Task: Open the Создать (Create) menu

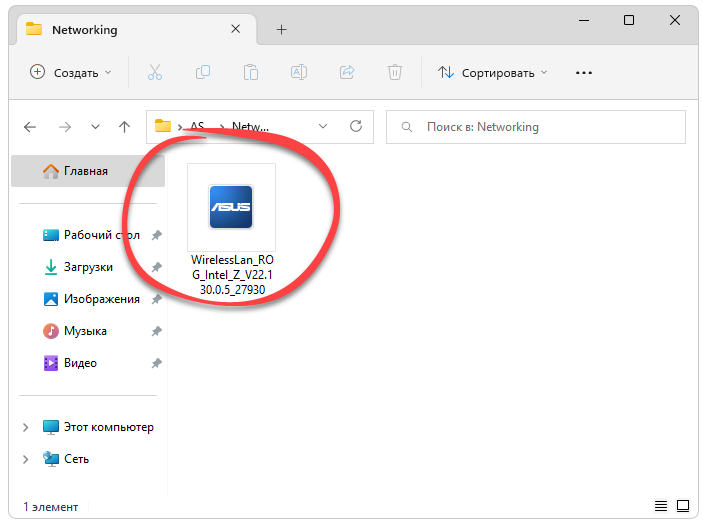Action: pyautogui.click(x=70, y=73)
